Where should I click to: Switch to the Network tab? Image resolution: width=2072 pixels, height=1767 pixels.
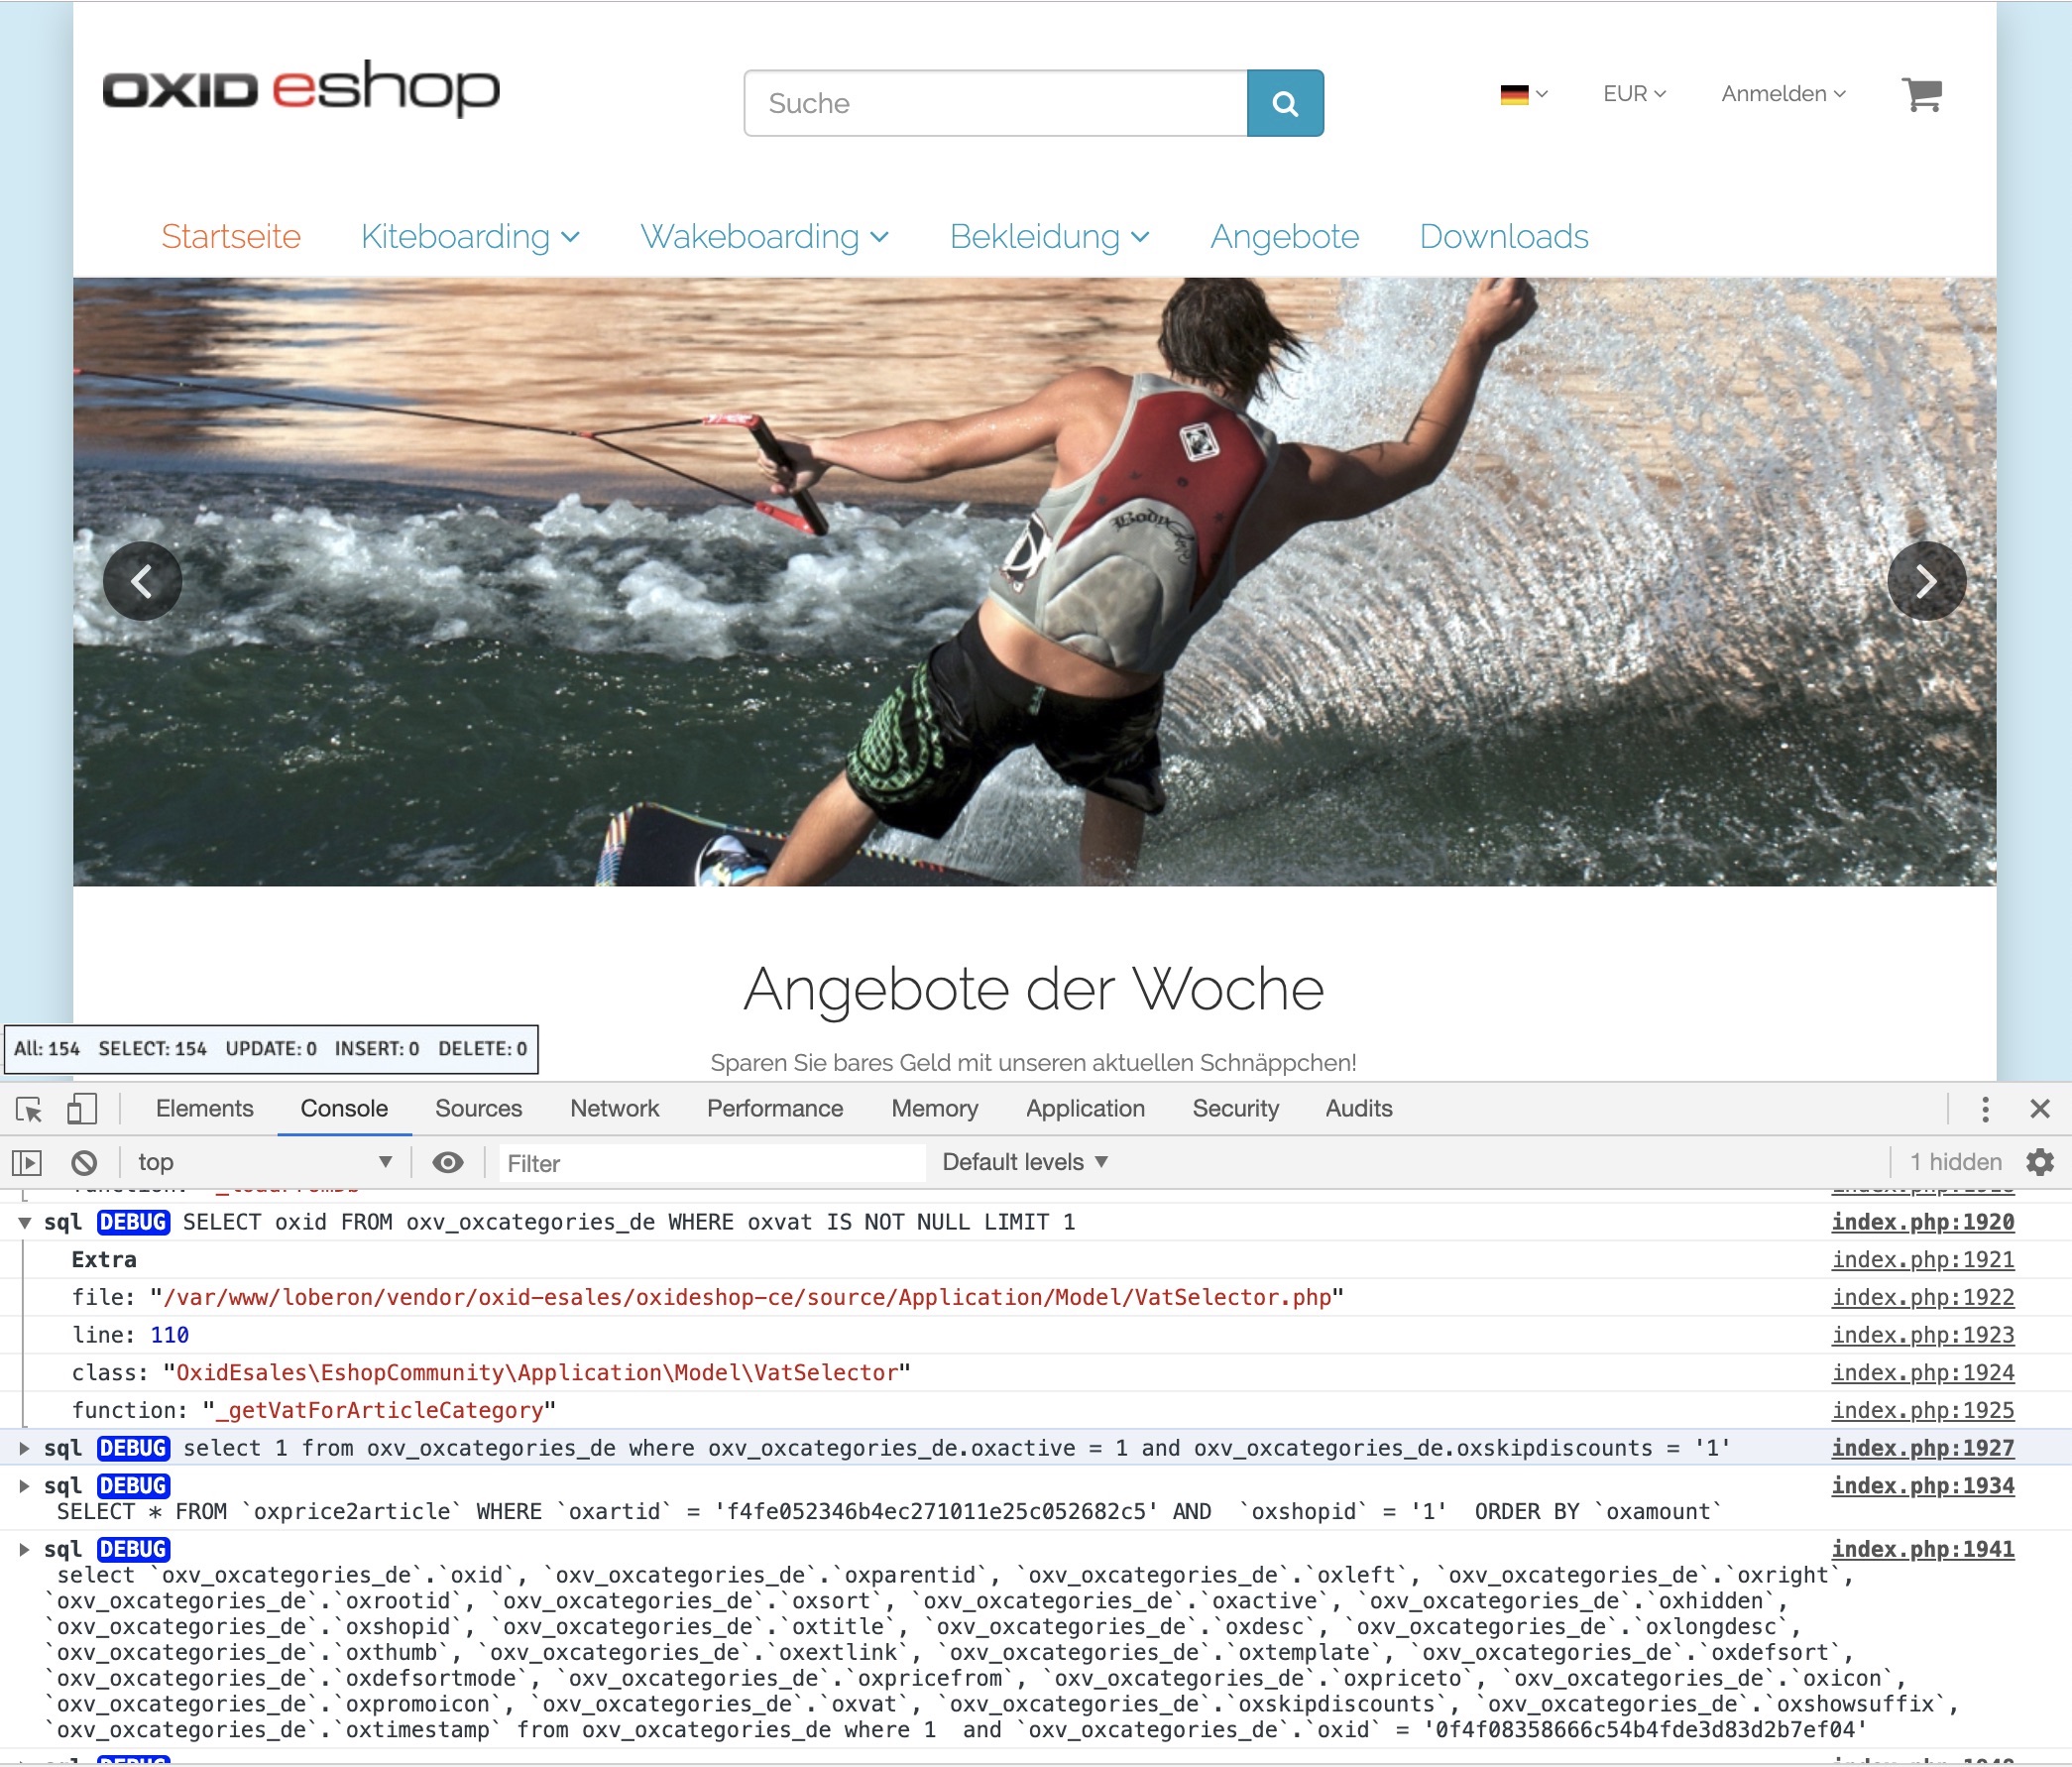click(x=614, y=1109)
